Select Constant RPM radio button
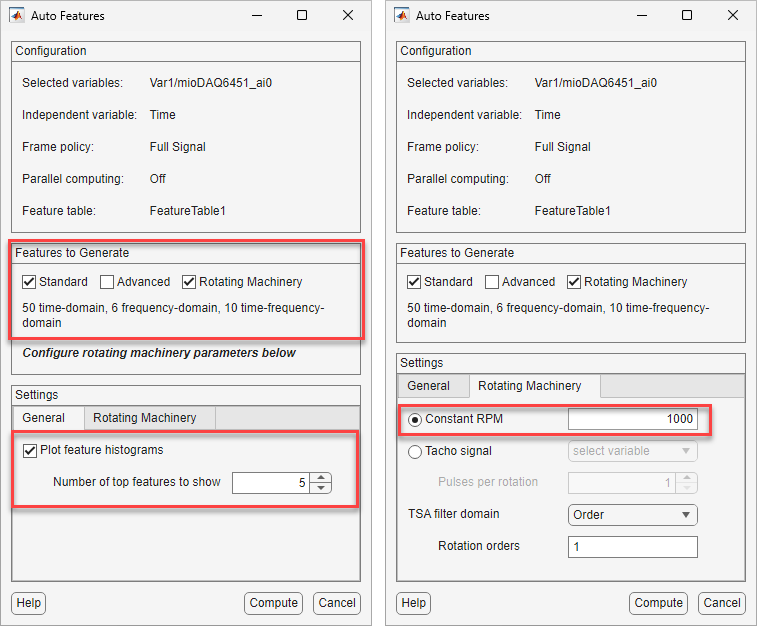 tap(415, 419)
